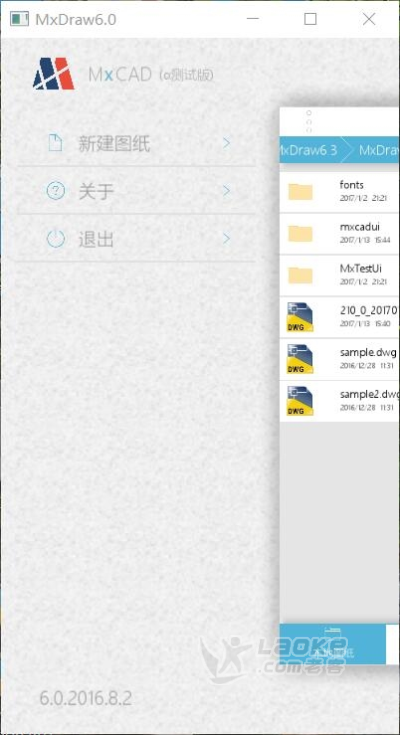The height and width of the screenshot is (735, 400).
Task: Expand the 退出 chevron arrow
Action: click(x=226, y=239)
